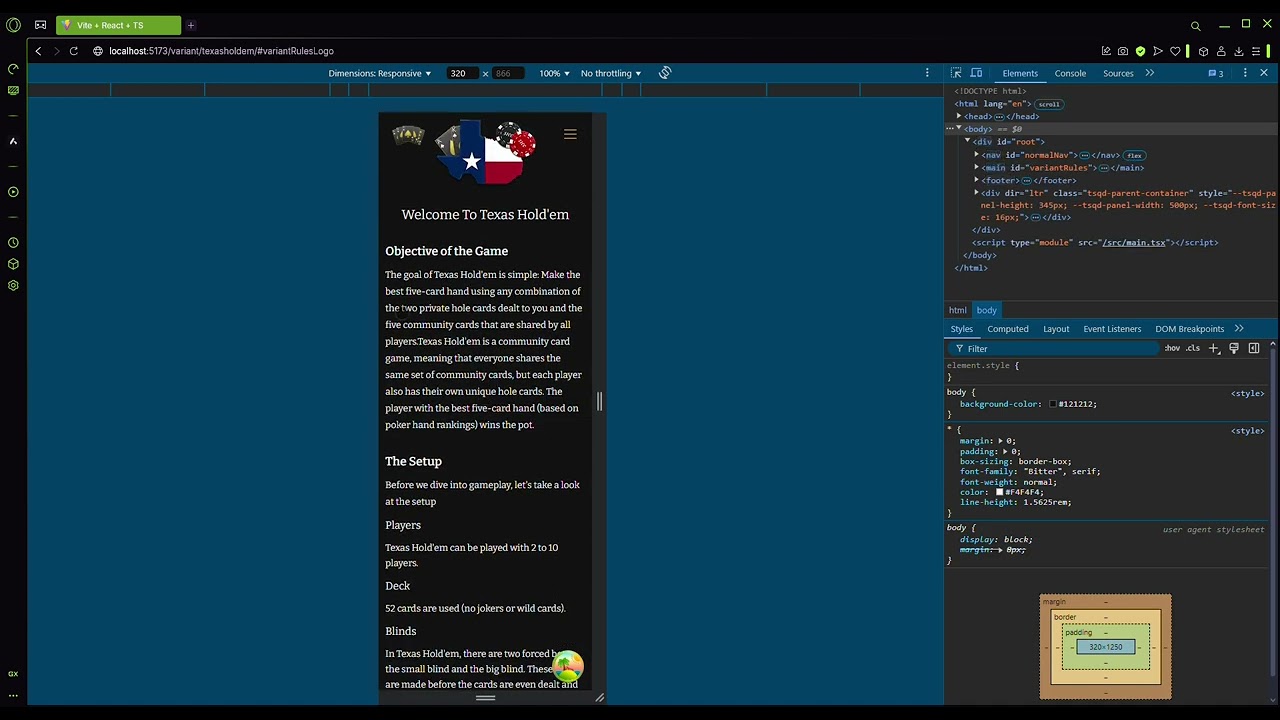
Task: Toggle the computed styles sidebar pane
Action: coord(1254,349)
